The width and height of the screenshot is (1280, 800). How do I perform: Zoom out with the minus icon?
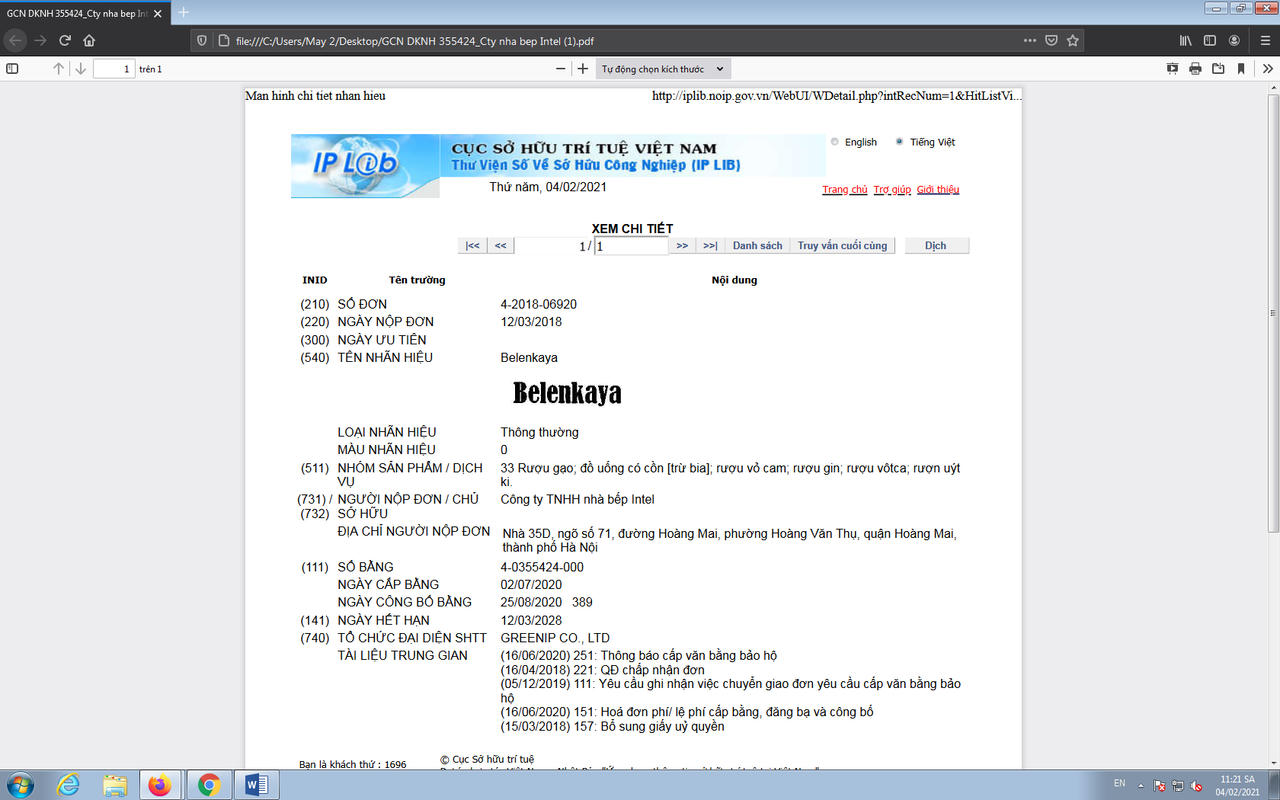point(561,69)
